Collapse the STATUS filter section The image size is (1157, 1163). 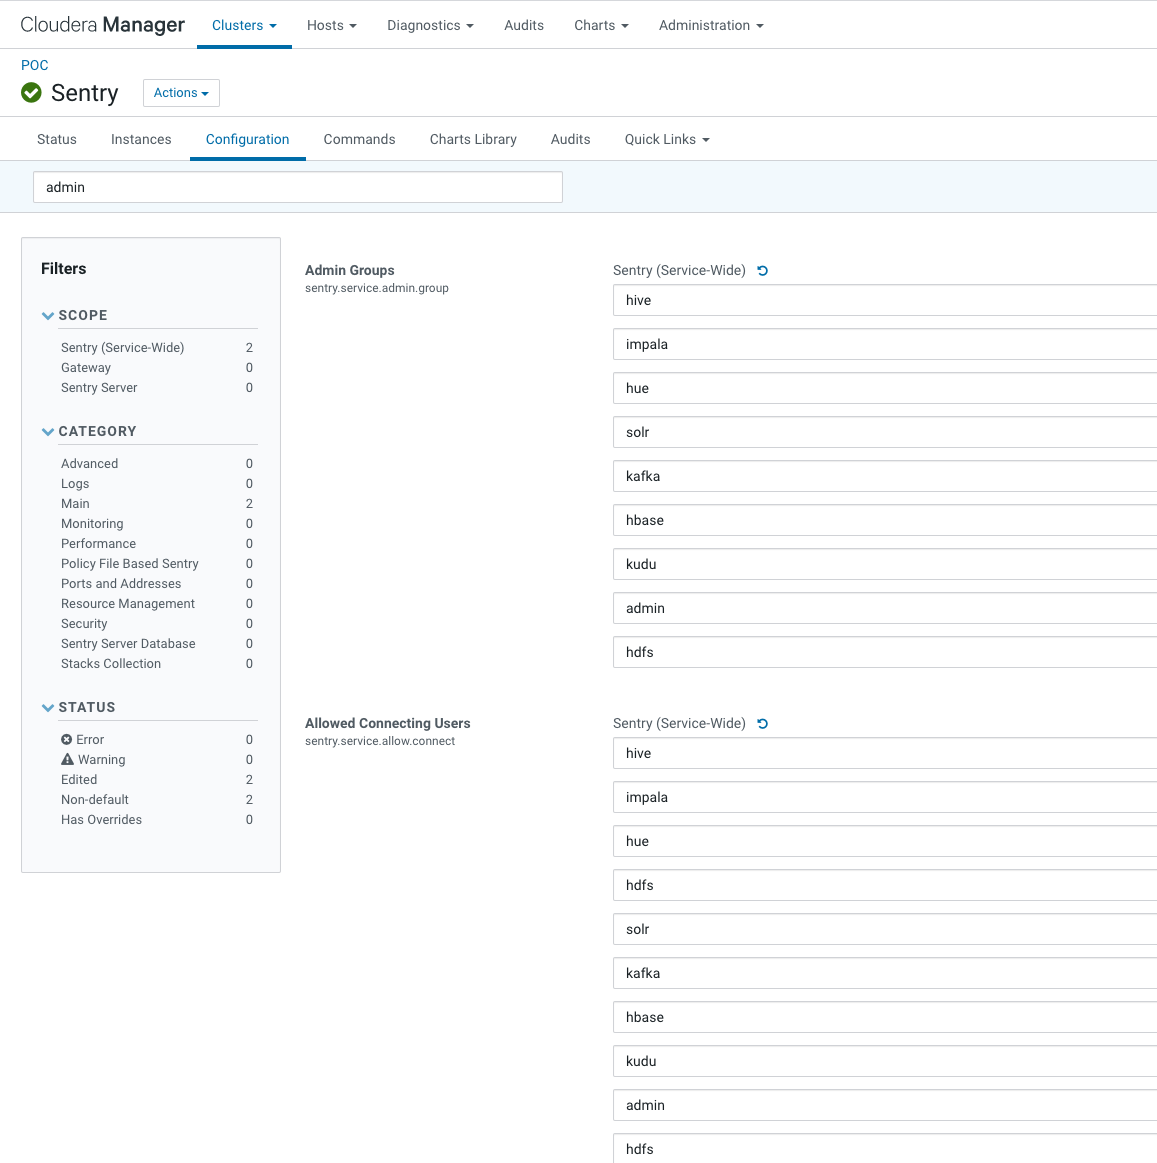pyautogui.click(x=47, y=708)
